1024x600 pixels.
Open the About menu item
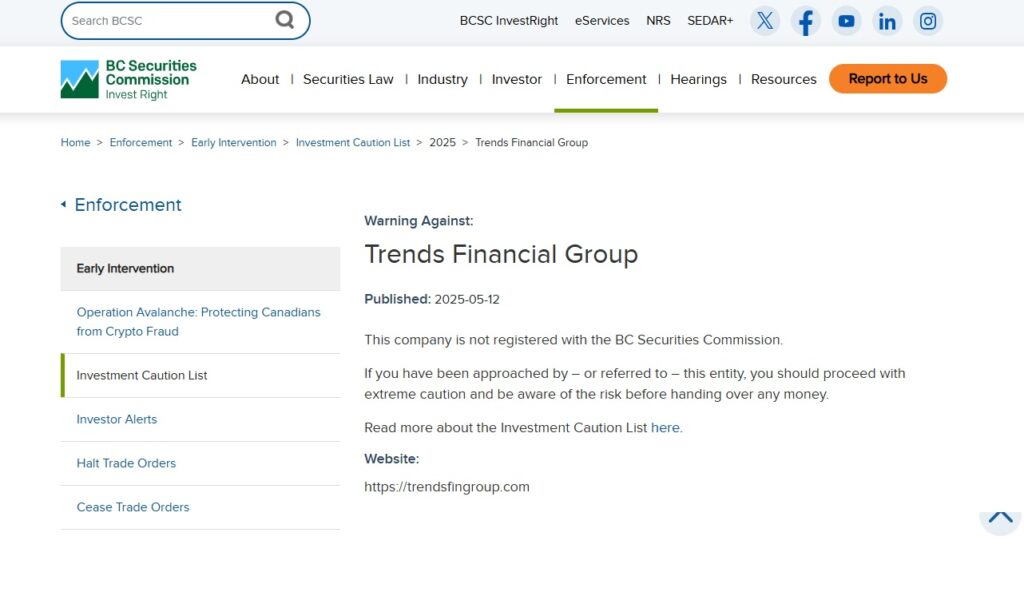[260, 79]
